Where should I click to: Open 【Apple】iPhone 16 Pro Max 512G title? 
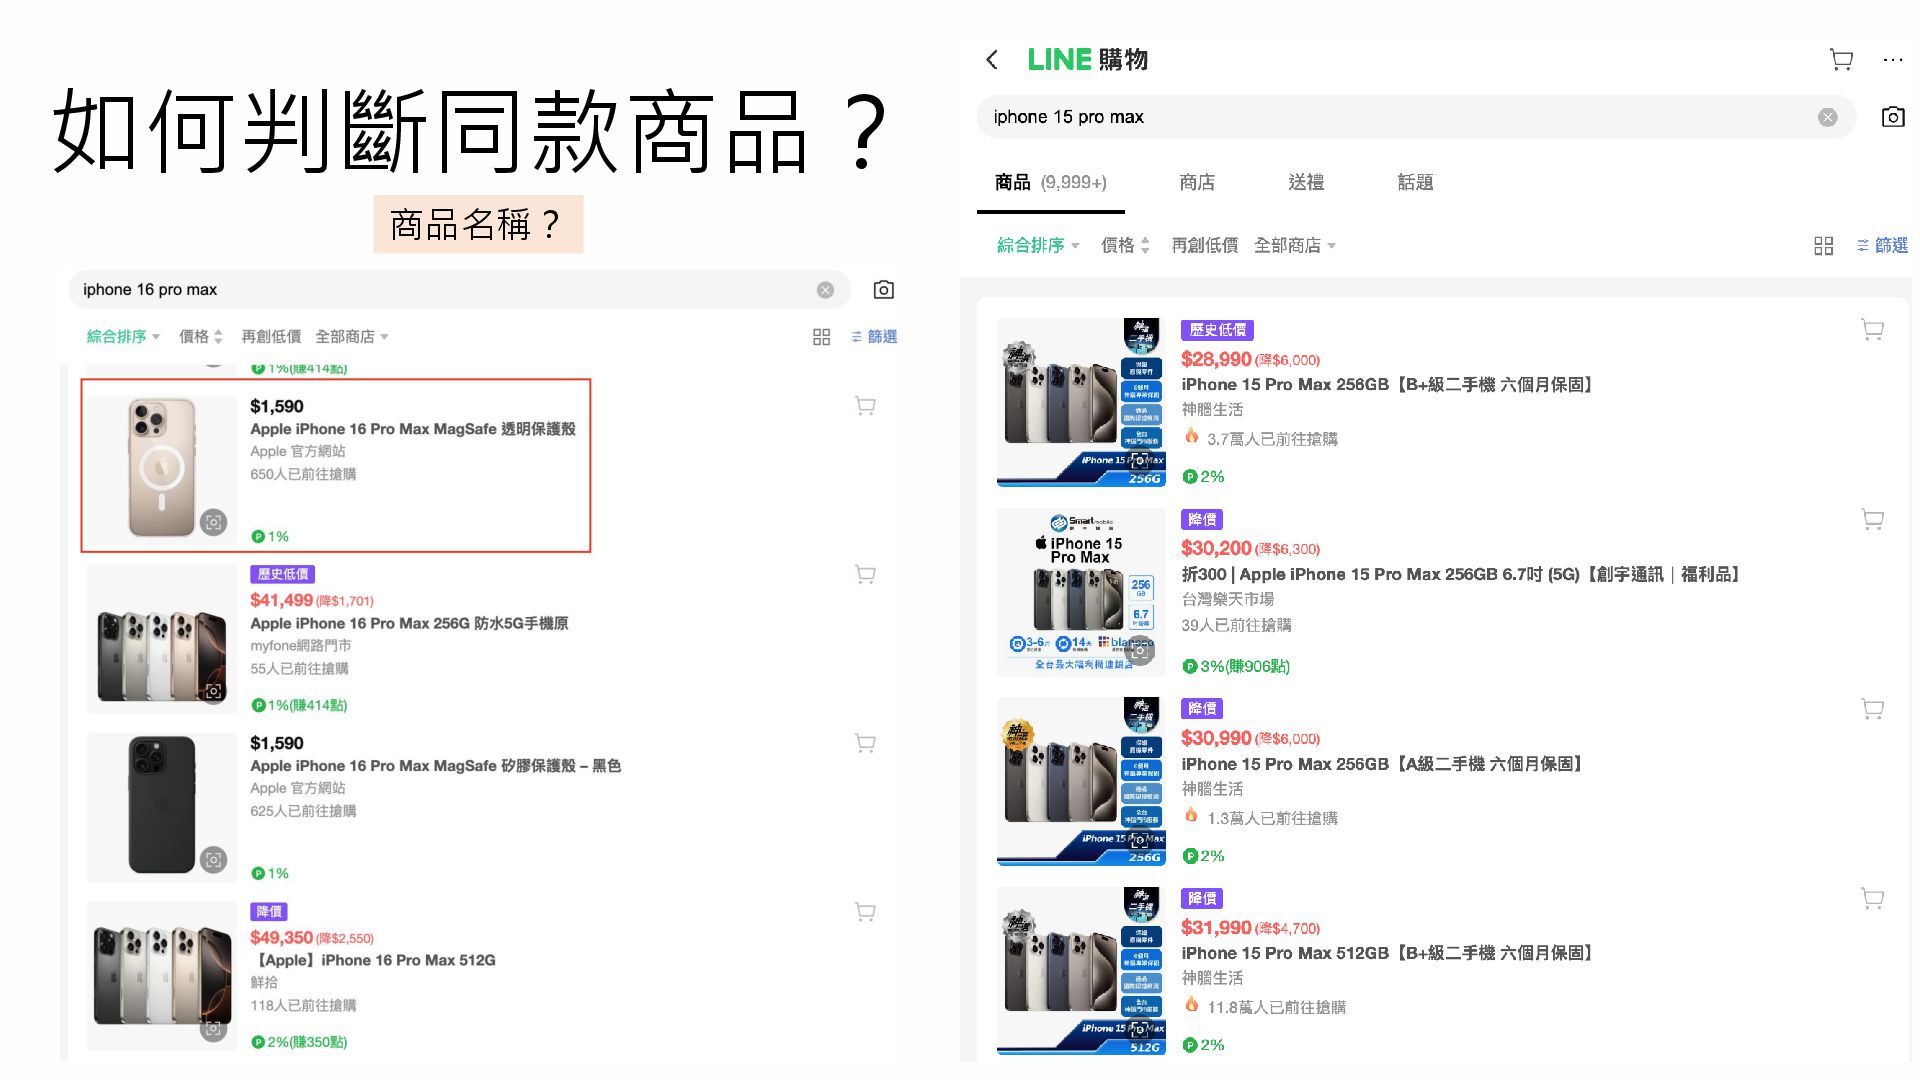[373, 960]
